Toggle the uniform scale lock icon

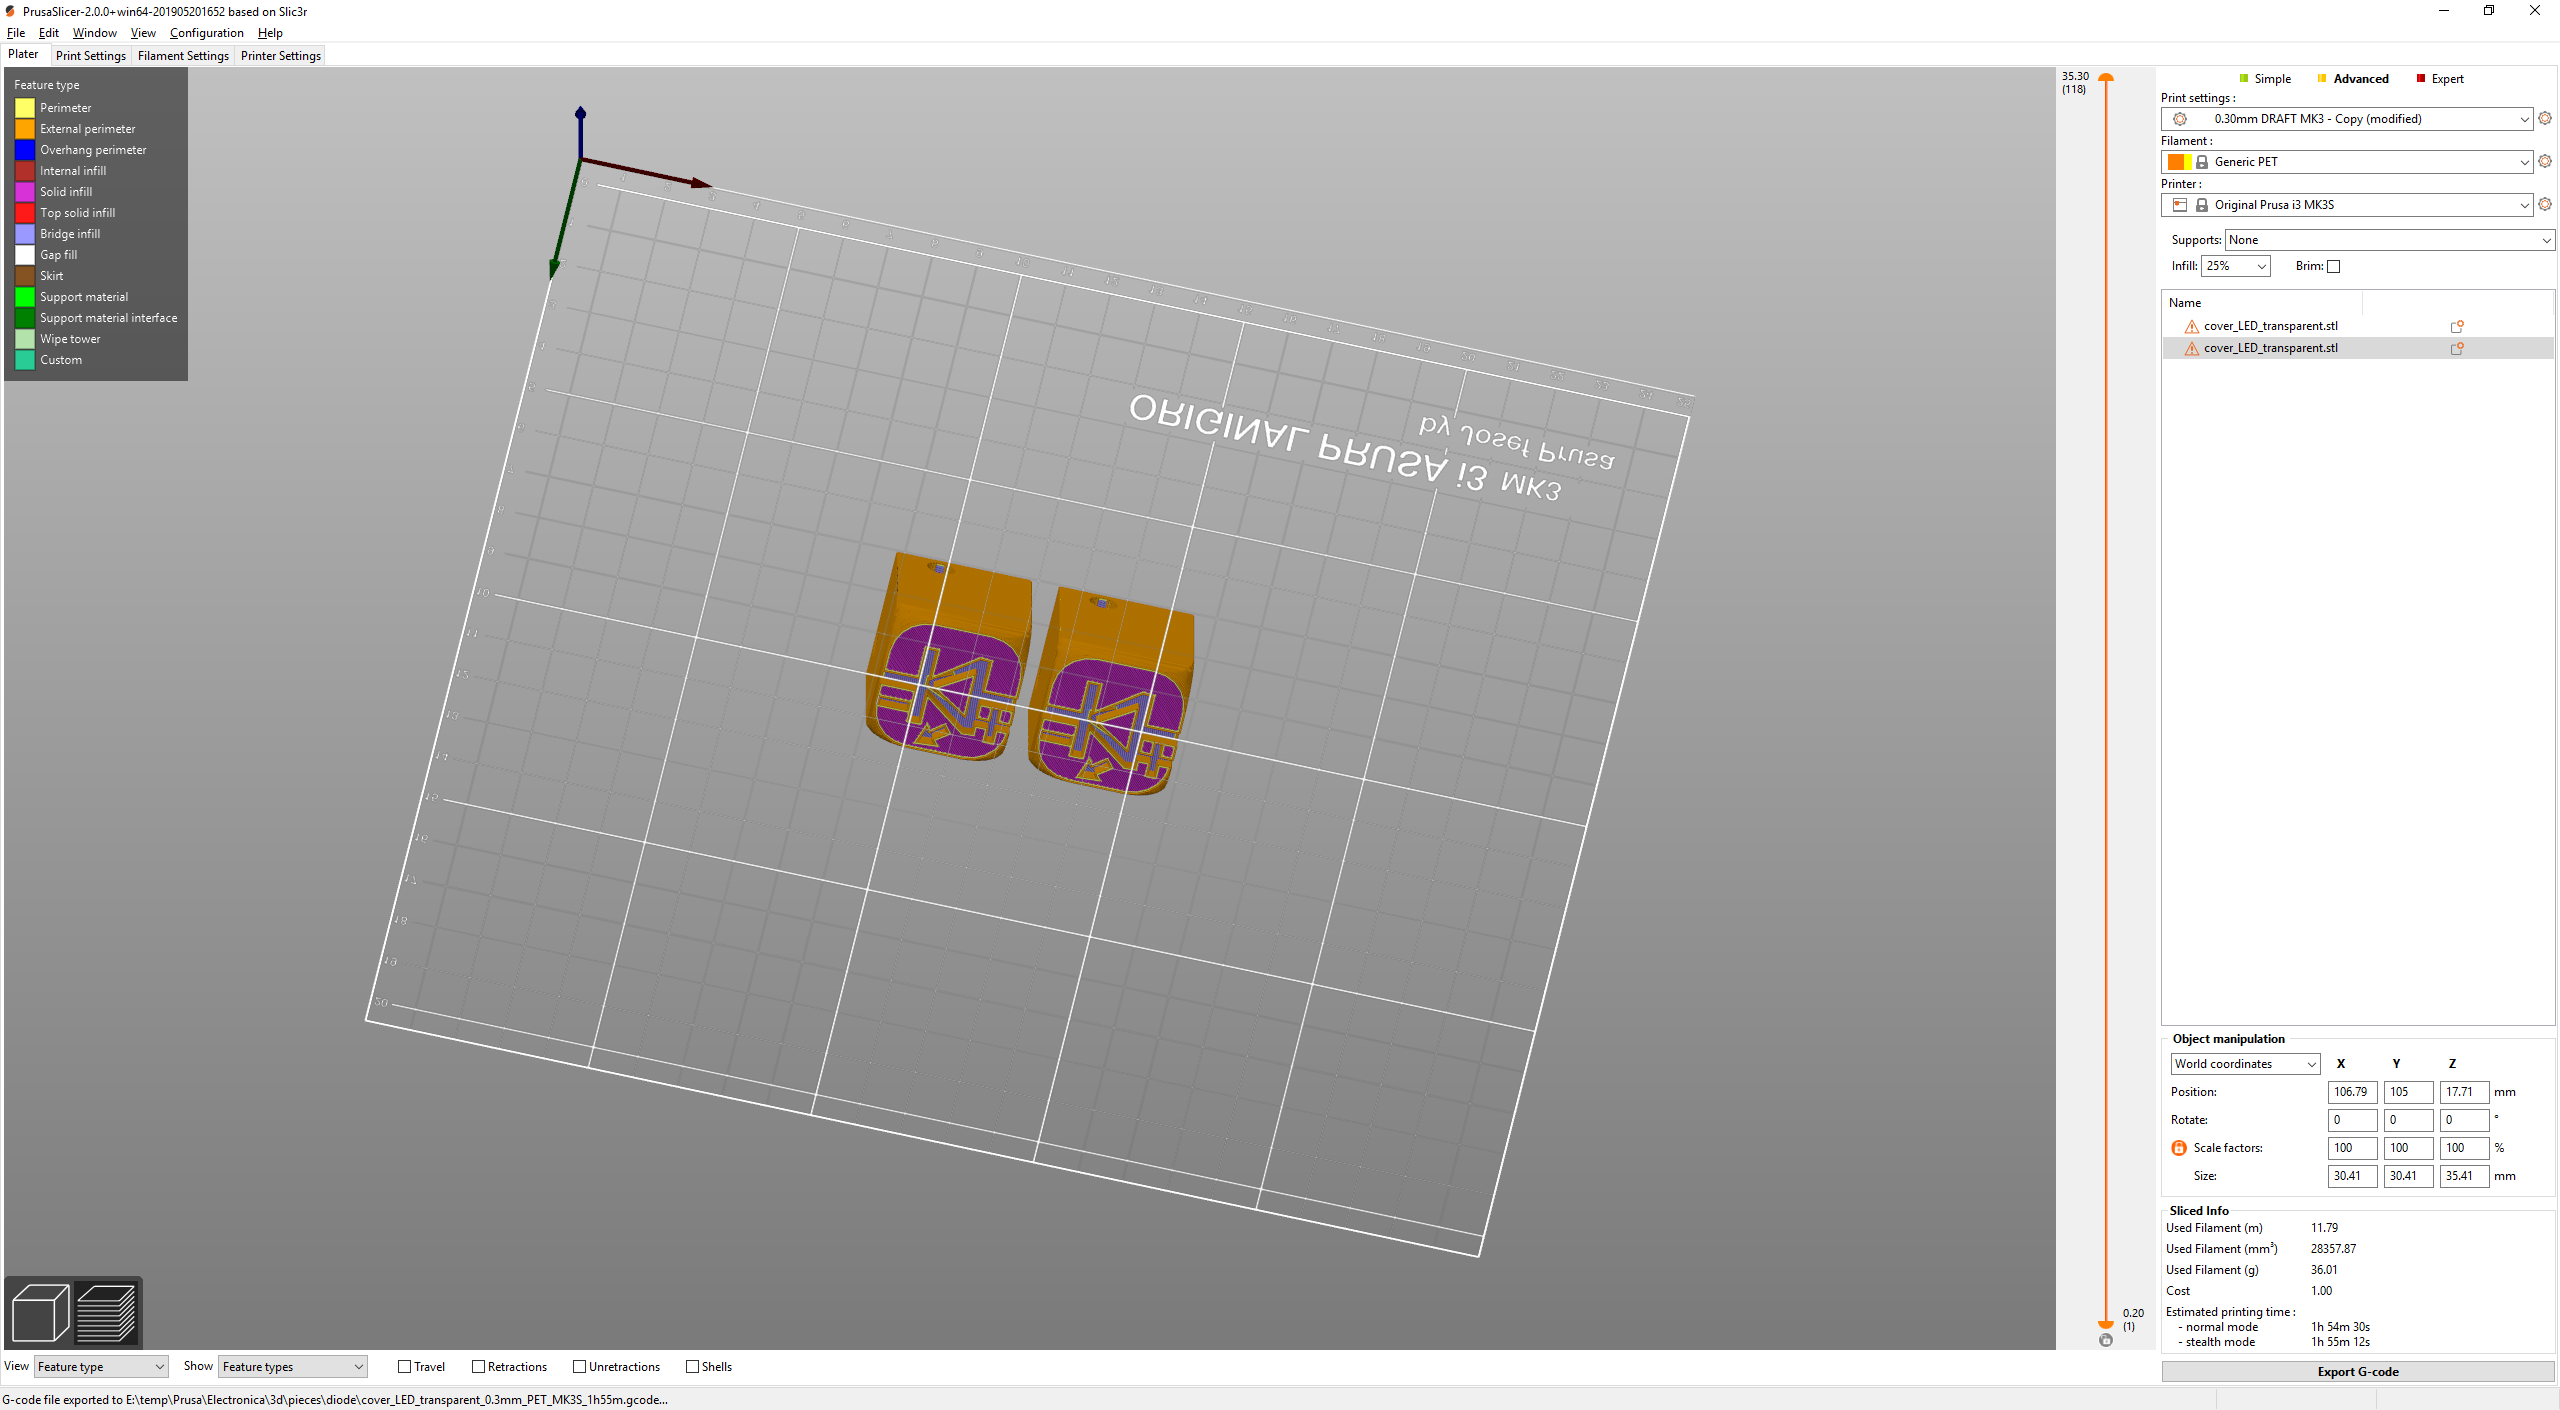(x=2179, y=1148)
